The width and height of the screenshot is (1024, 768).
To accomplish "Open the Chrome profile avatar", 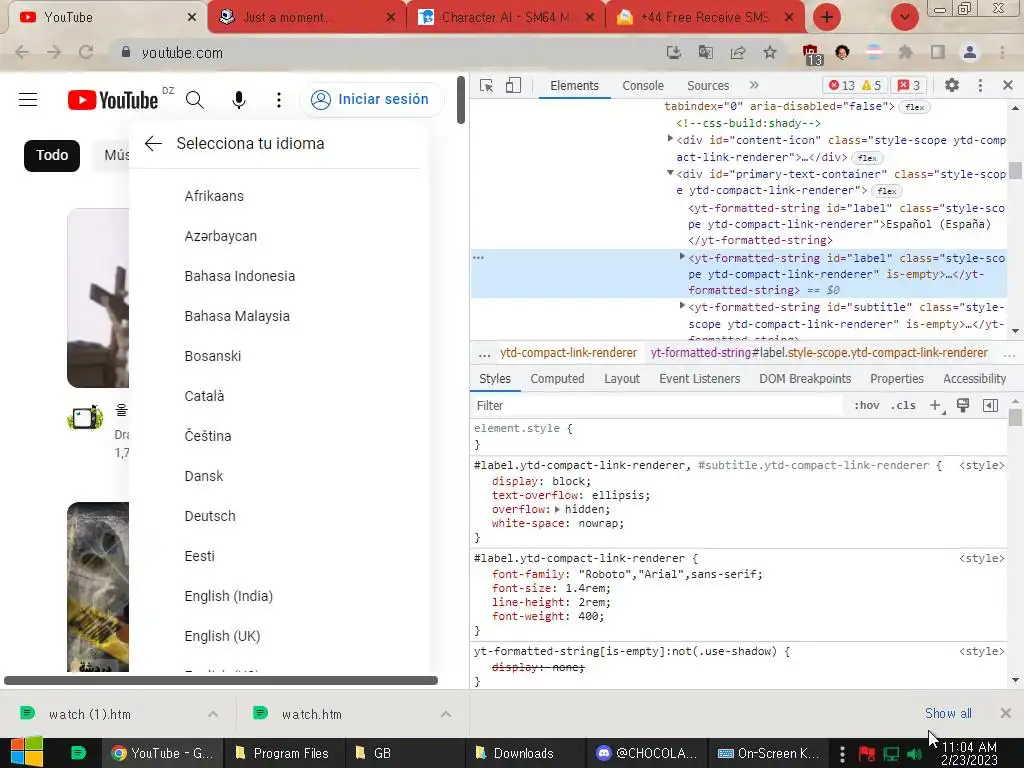I will [x=970, y=52].
